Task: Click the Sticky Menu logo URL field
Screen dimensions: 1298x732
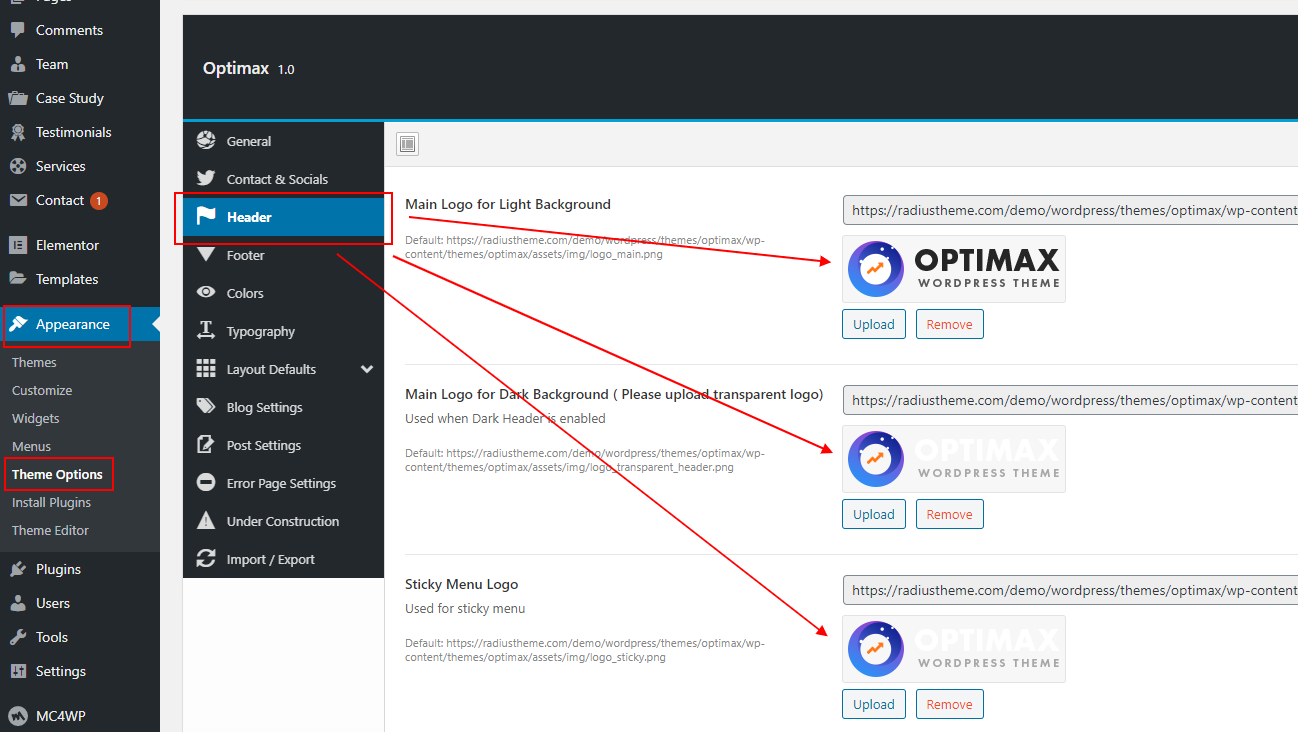Action: coord(1070,590)
